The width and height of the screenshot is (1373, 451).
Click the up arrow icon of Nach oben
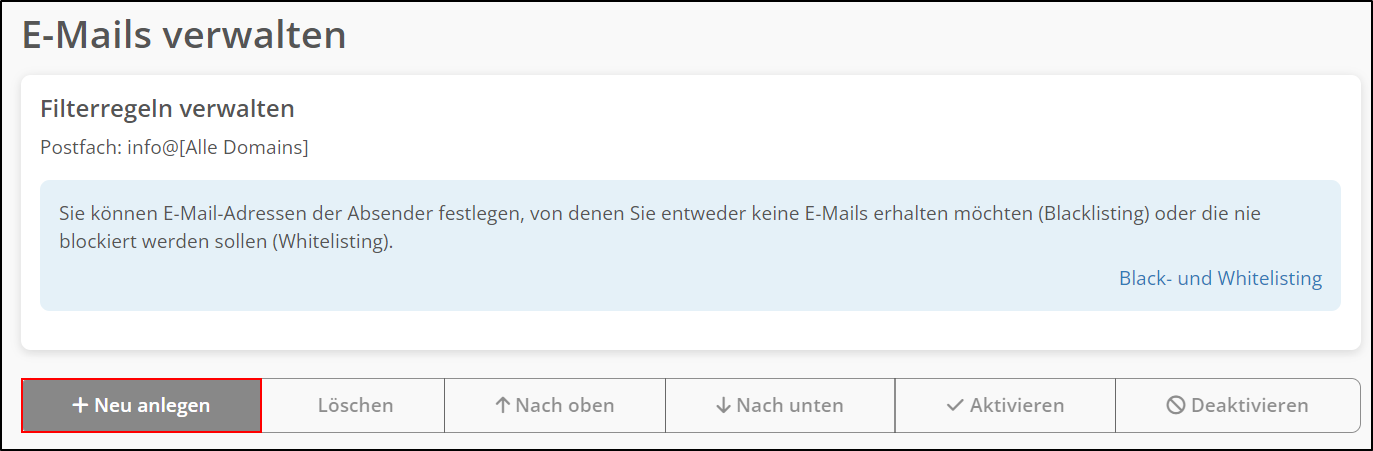pyautogui.click(x=503, y=406)
